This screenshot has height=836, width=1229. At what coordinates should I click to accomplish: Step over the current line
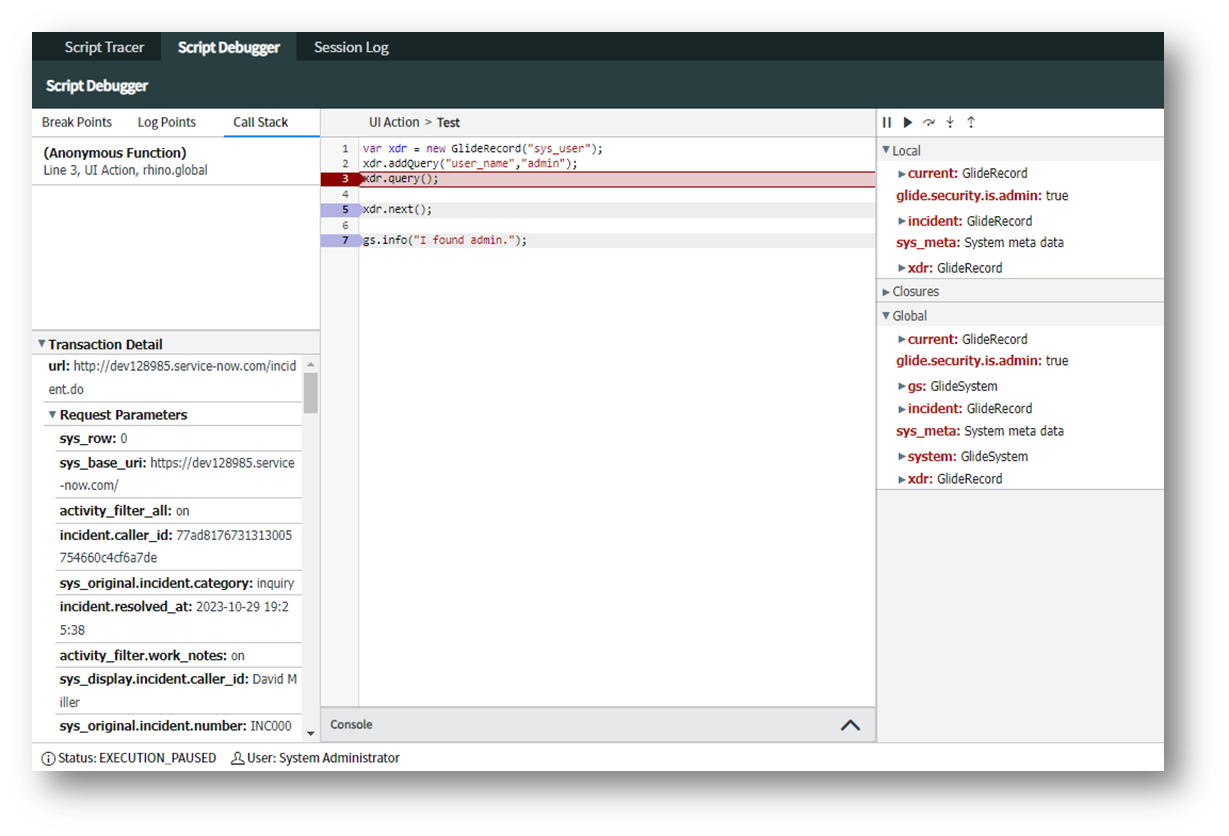click(x=928, y=122)
